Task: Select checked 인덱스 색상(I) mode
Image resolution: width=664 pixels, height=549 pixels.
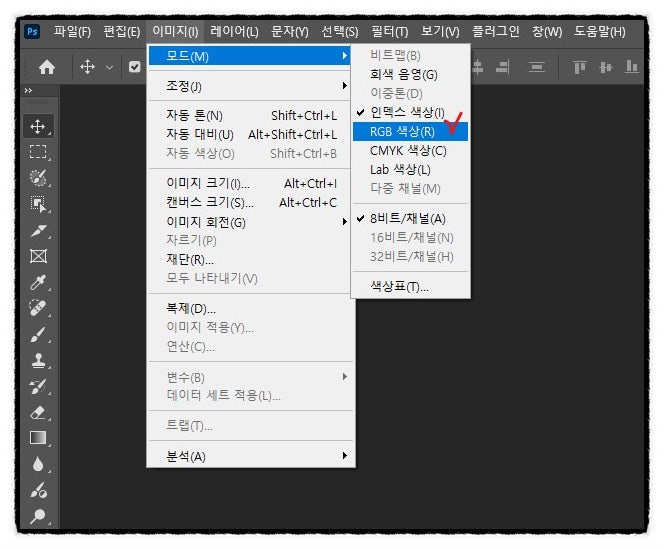Action: [x=410, y=112]
